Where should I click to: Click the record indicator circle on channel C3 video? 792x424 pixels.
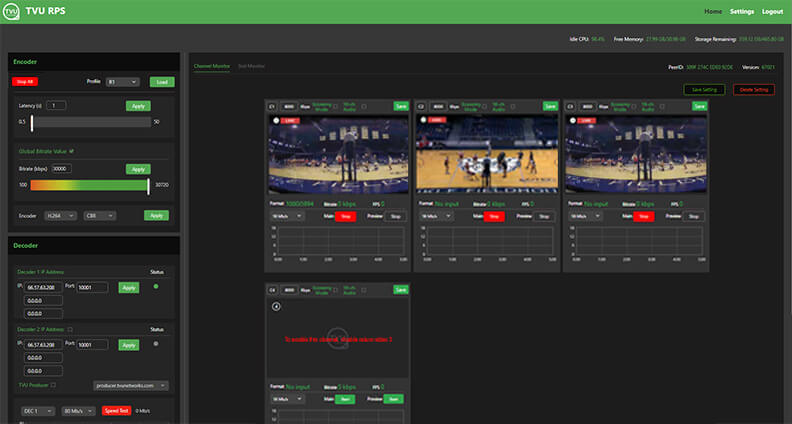coord(573,121)
